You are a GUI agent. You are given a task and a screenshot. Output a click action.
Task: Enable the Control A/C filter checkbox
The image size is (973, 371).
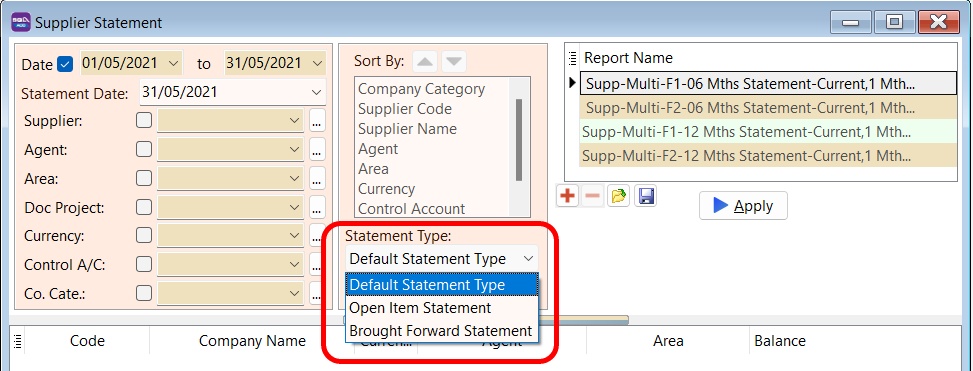[144, 264]
